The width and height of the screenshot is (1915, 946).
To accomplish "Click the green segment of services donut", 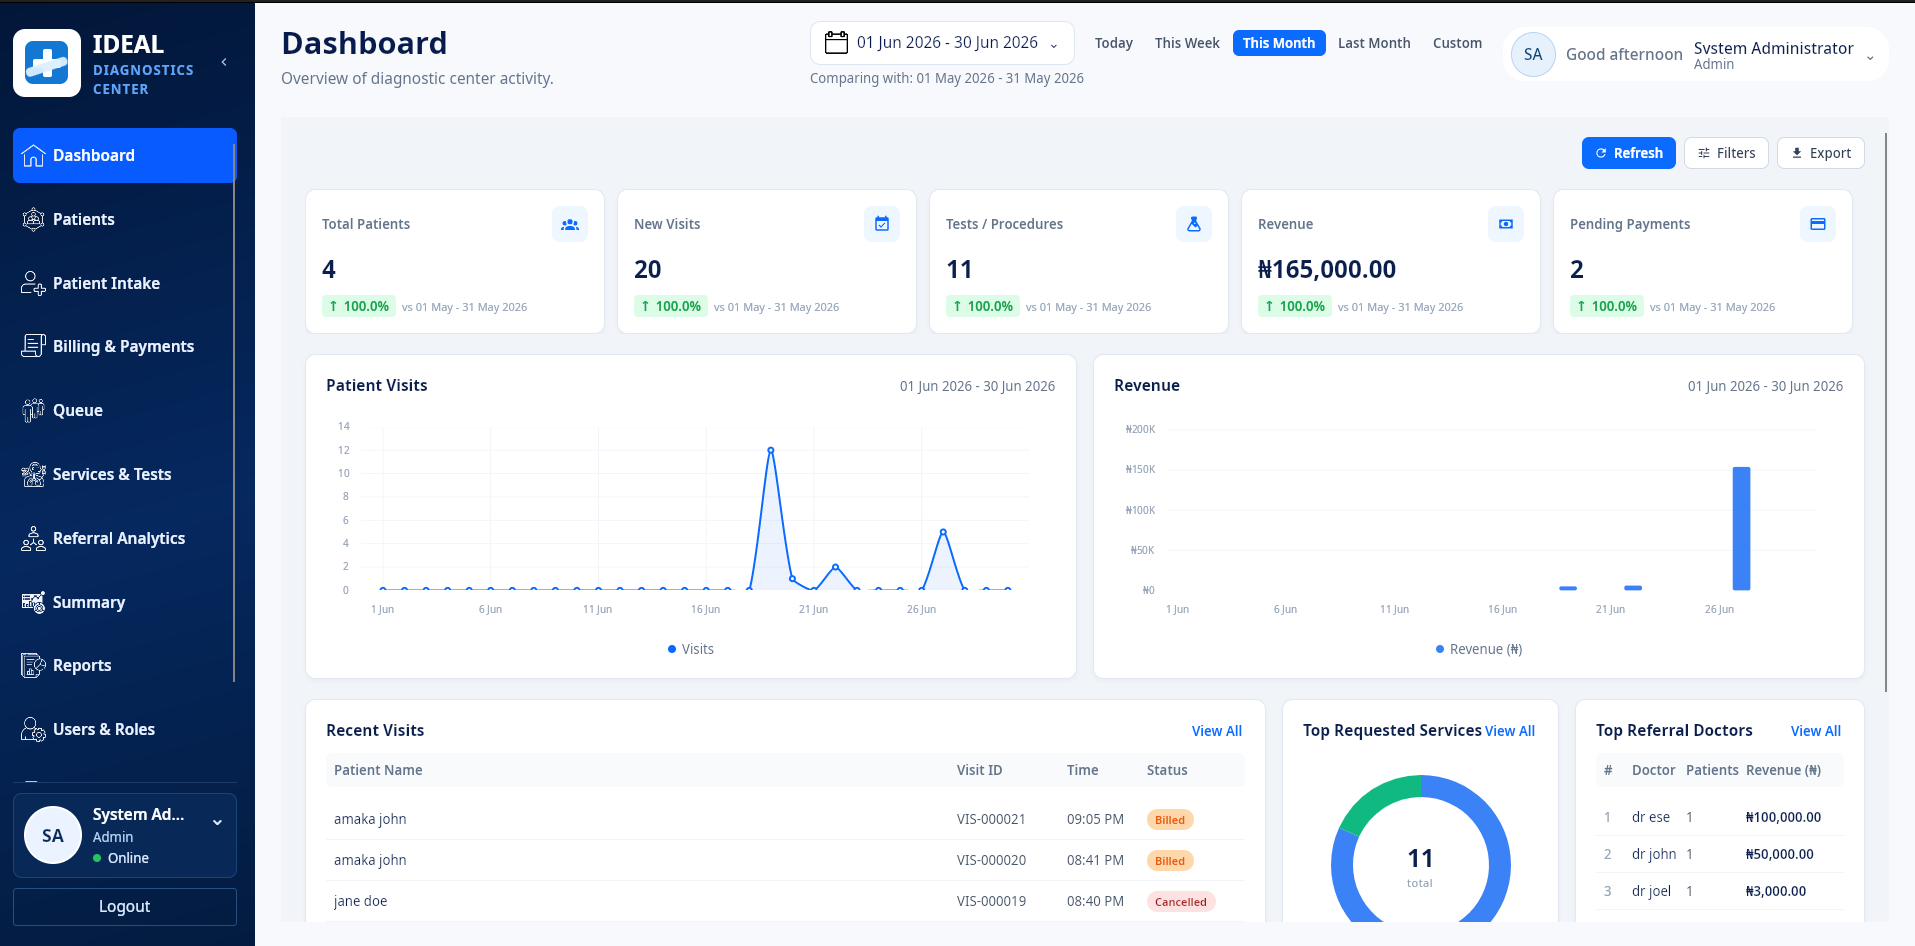I will (x=1375, y=802).
